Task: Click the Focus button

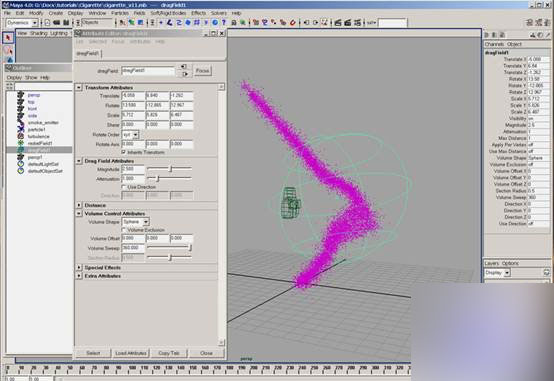Action: coord(202,71)
